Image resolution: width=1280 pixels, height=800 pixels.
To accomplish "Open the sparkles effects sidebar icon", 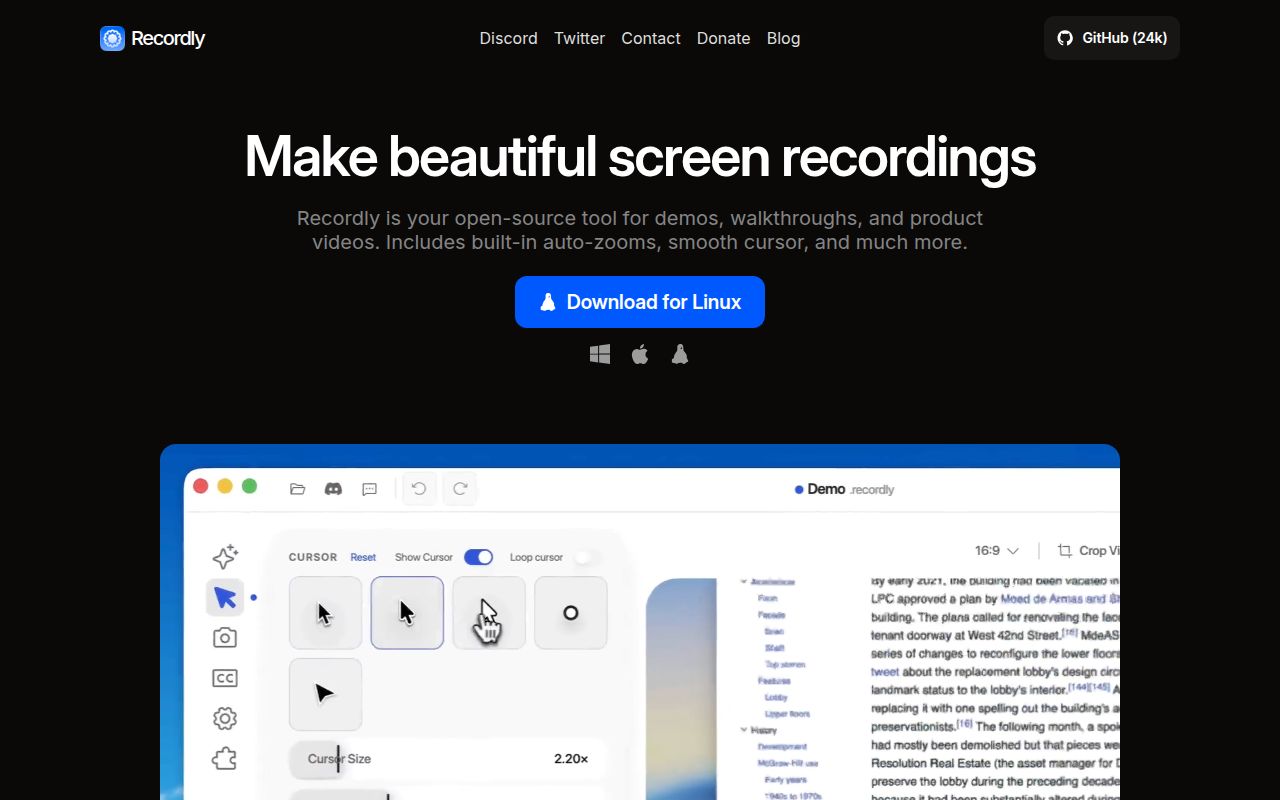I will pyautogui.click(x=225, y=557).
